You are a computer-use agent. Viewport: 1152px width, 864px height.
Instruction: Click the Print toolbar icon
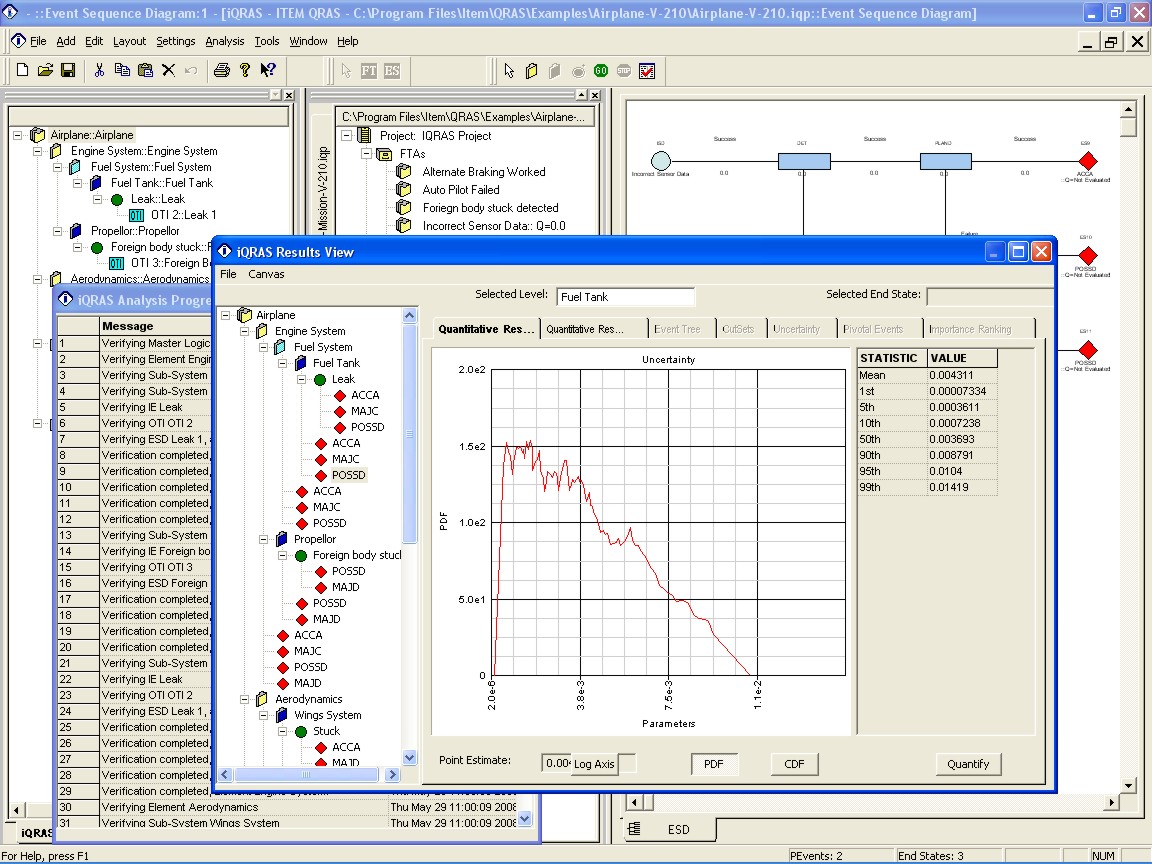pyautogui.click(x=222, y=71)
